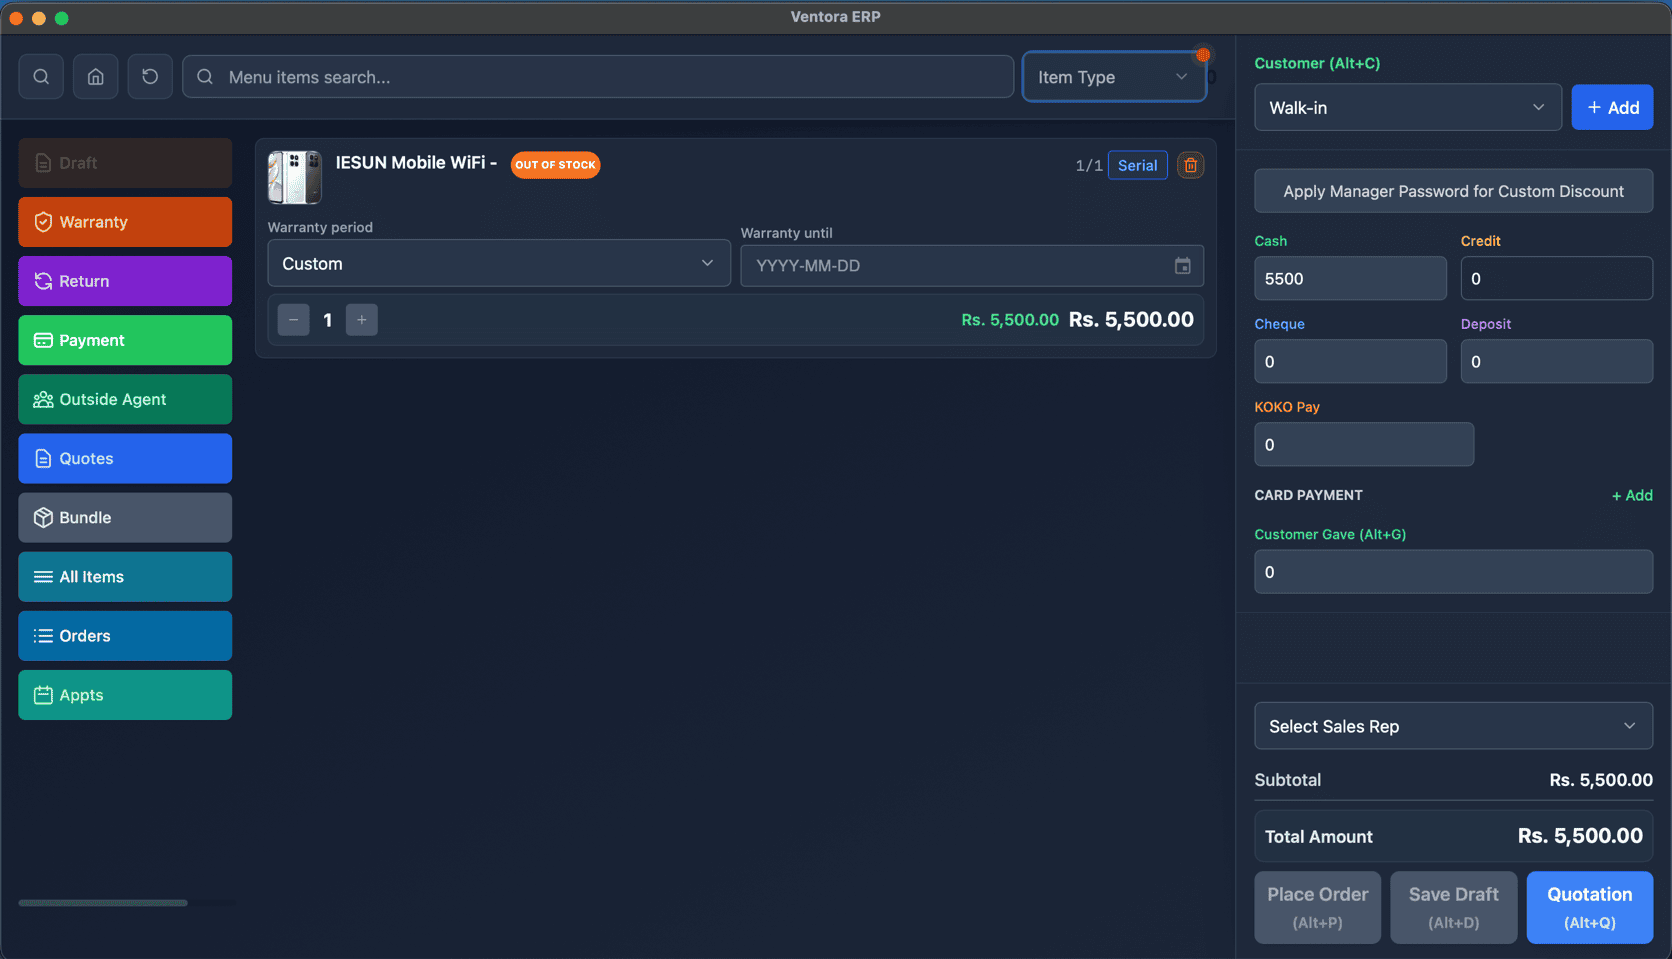
Task: Open the Outside Agent section
Action: click(x=125, y=399)
